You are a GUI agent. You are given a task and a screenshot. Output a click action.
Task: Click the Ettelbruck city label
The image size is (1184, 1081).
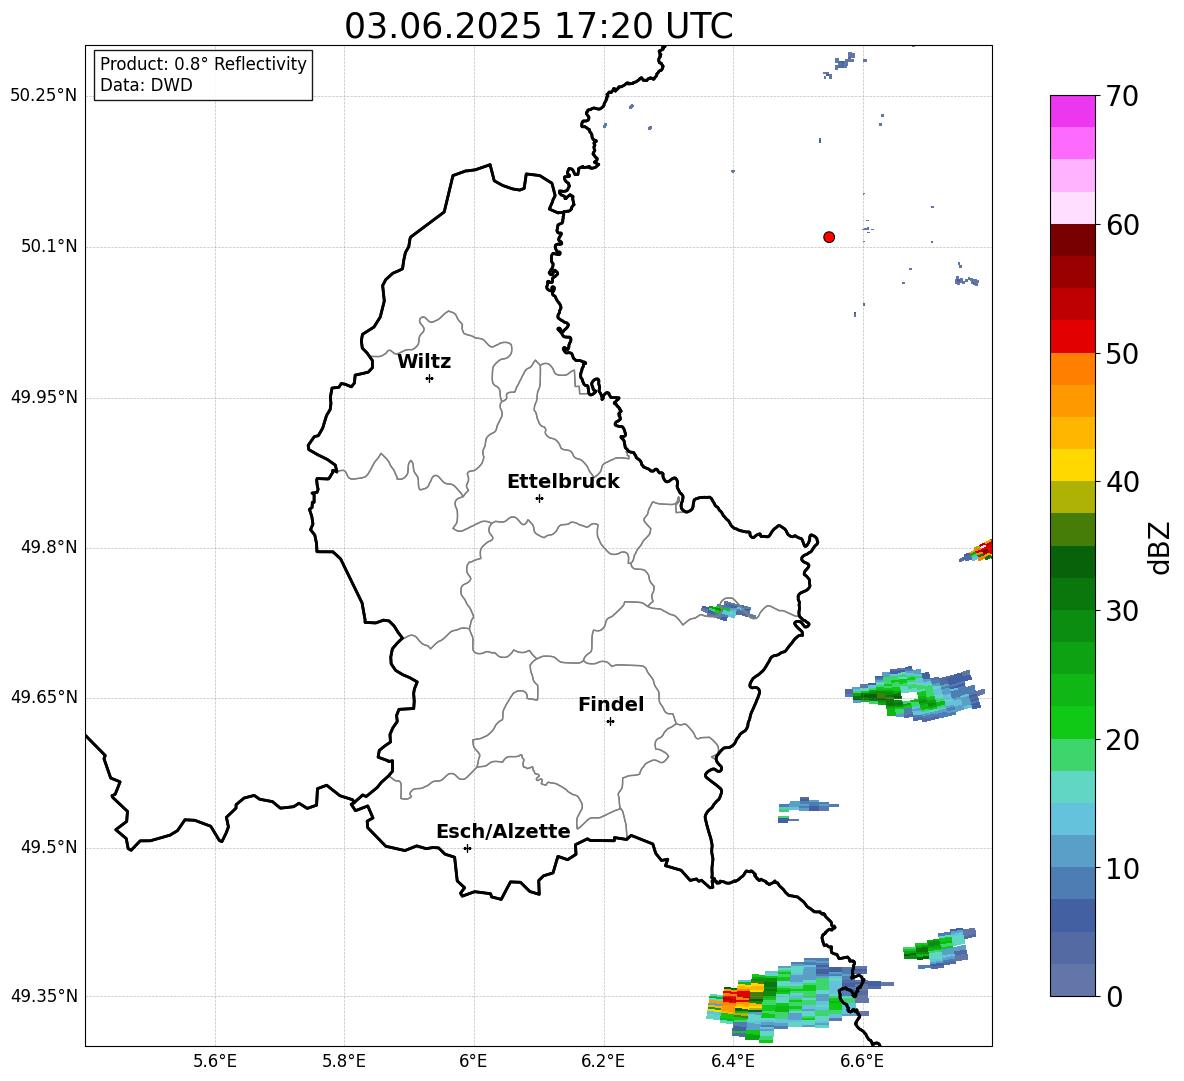coord(563,482)
